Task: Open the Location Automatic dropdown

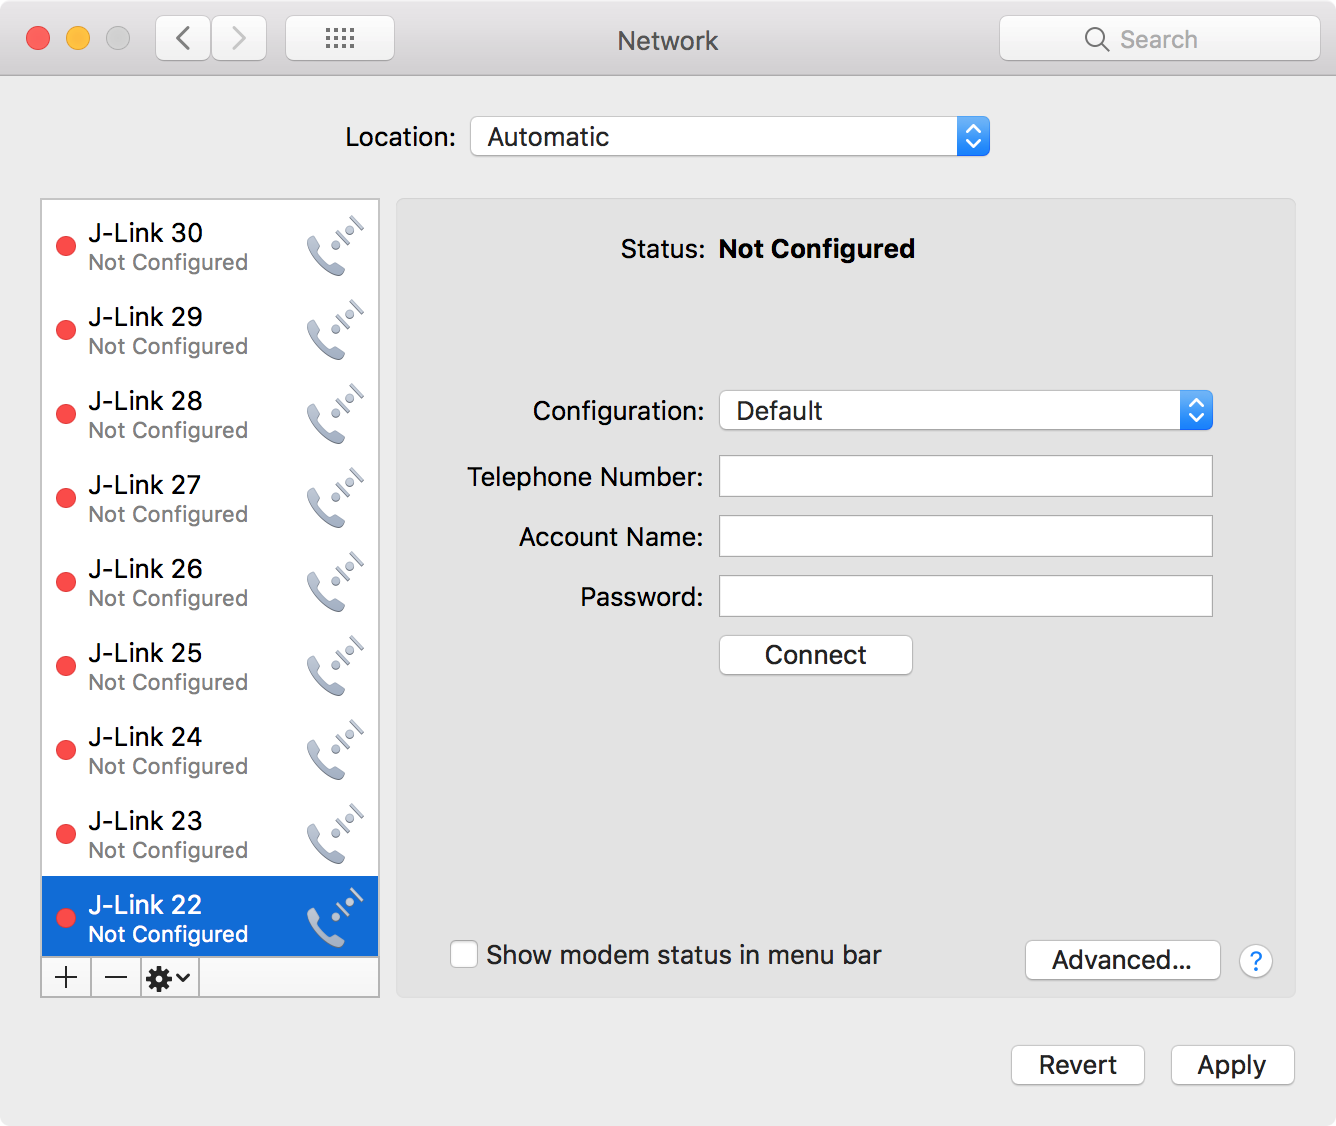Action: point(730,136)
